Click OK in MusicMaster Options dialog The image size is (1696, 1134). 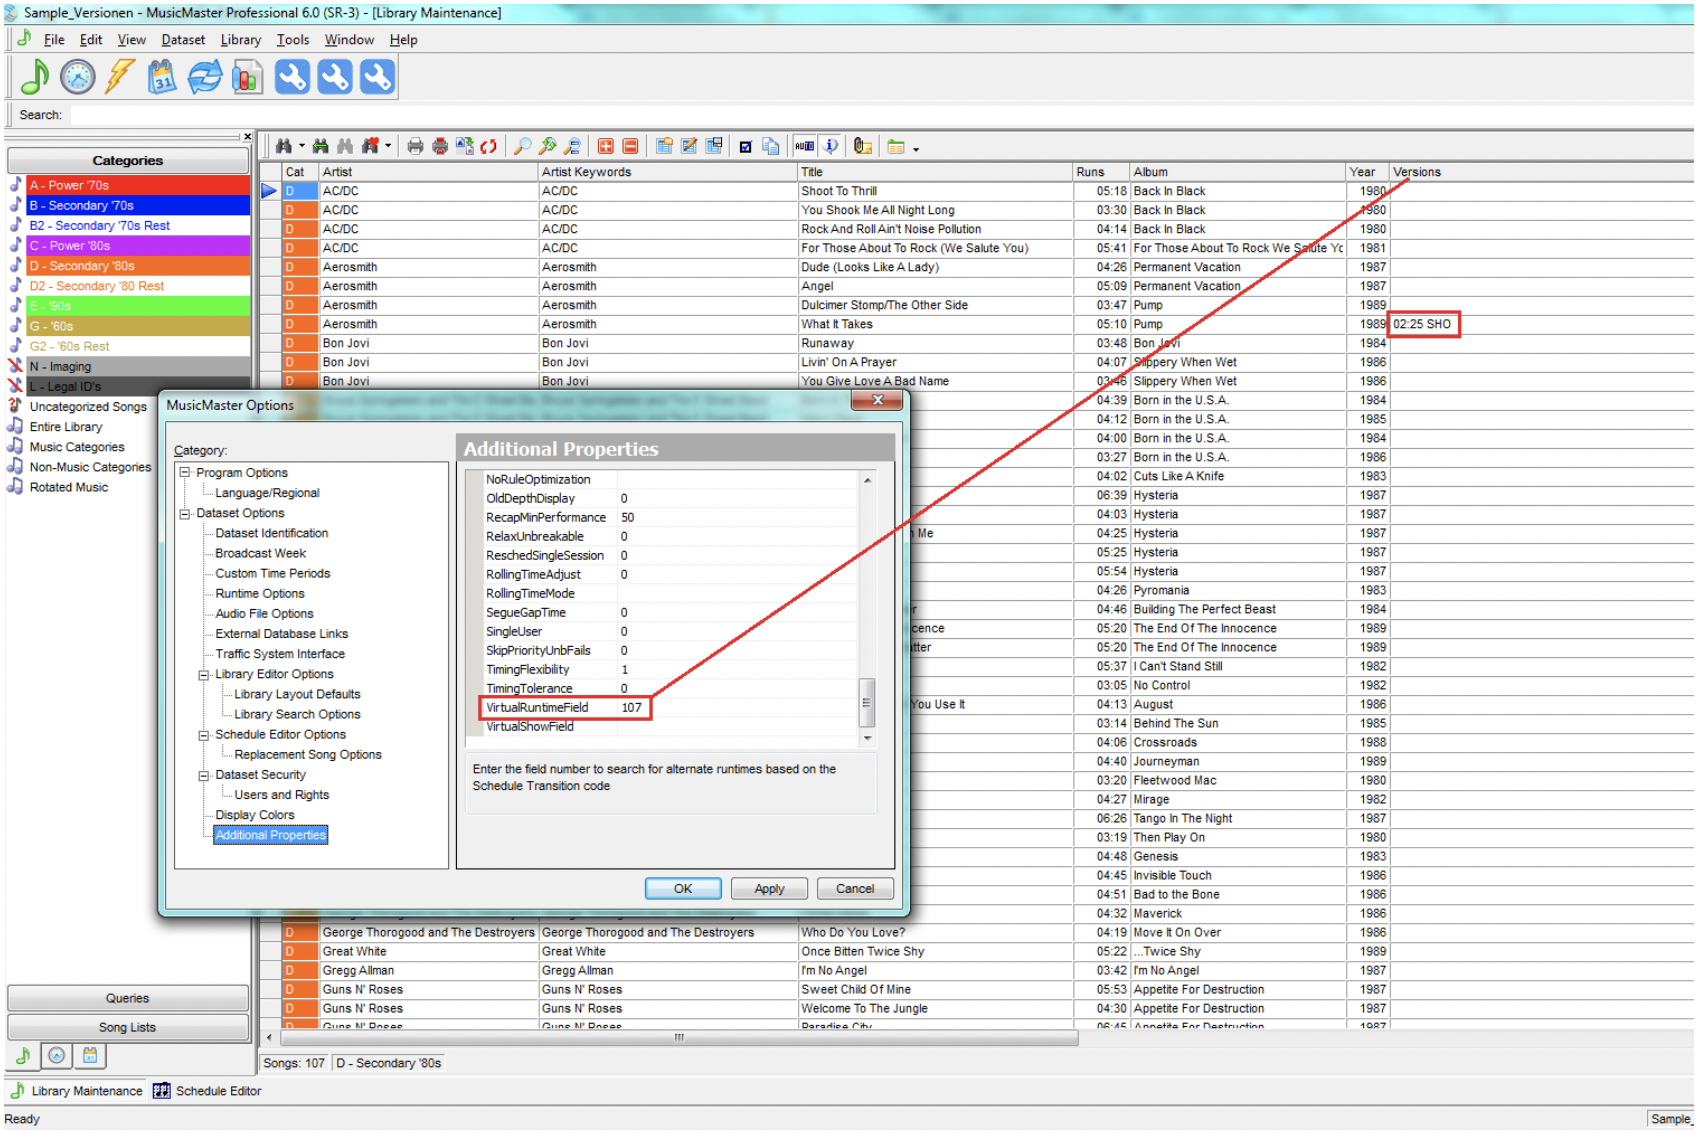[x=683, y=888]
